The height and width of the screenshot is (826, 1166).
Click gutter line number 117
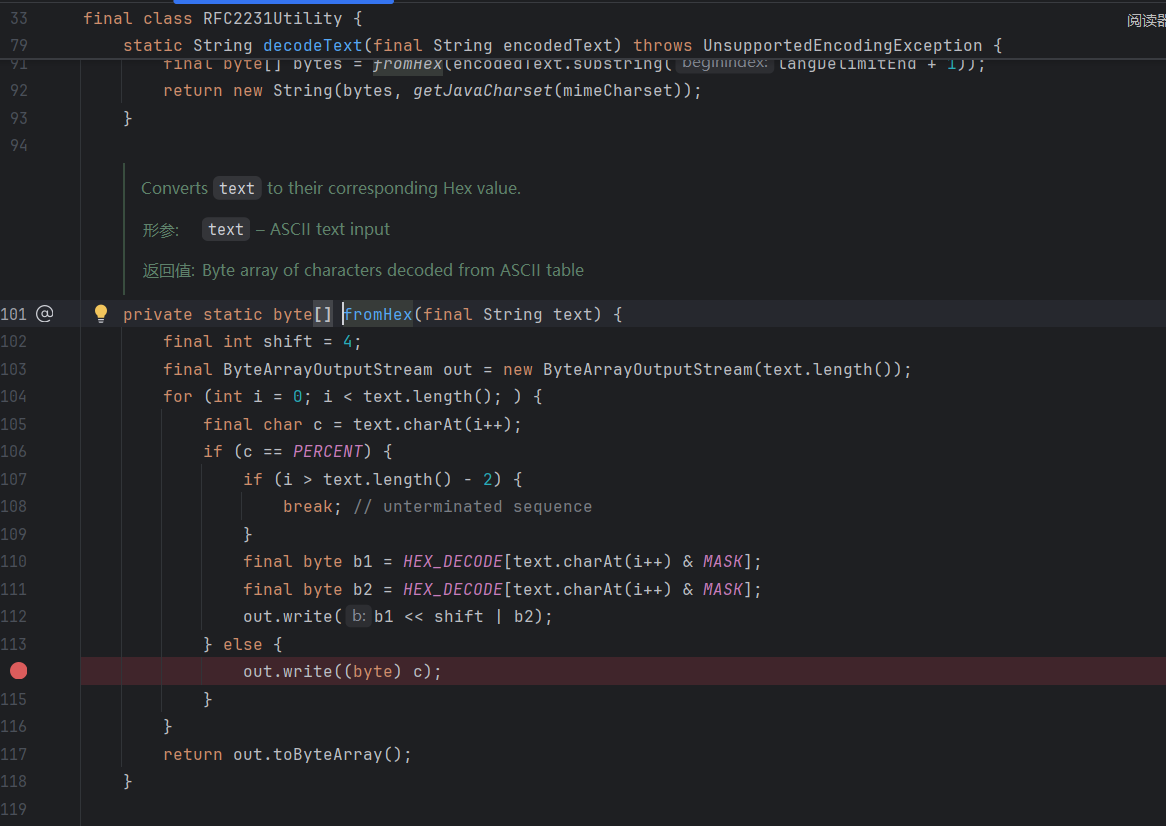click(x=13, y=755)
